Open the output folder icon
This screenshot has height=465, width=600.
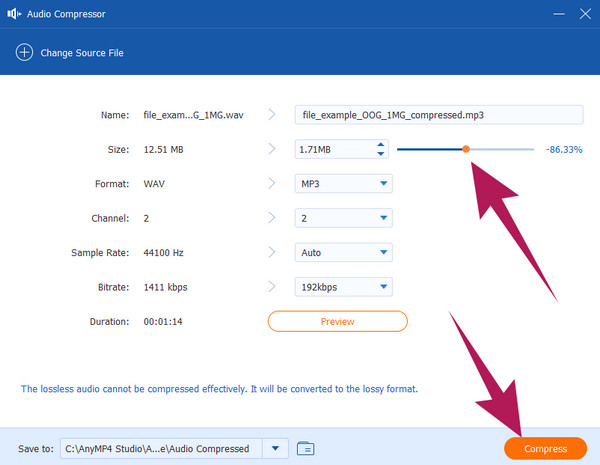point(305,448)
